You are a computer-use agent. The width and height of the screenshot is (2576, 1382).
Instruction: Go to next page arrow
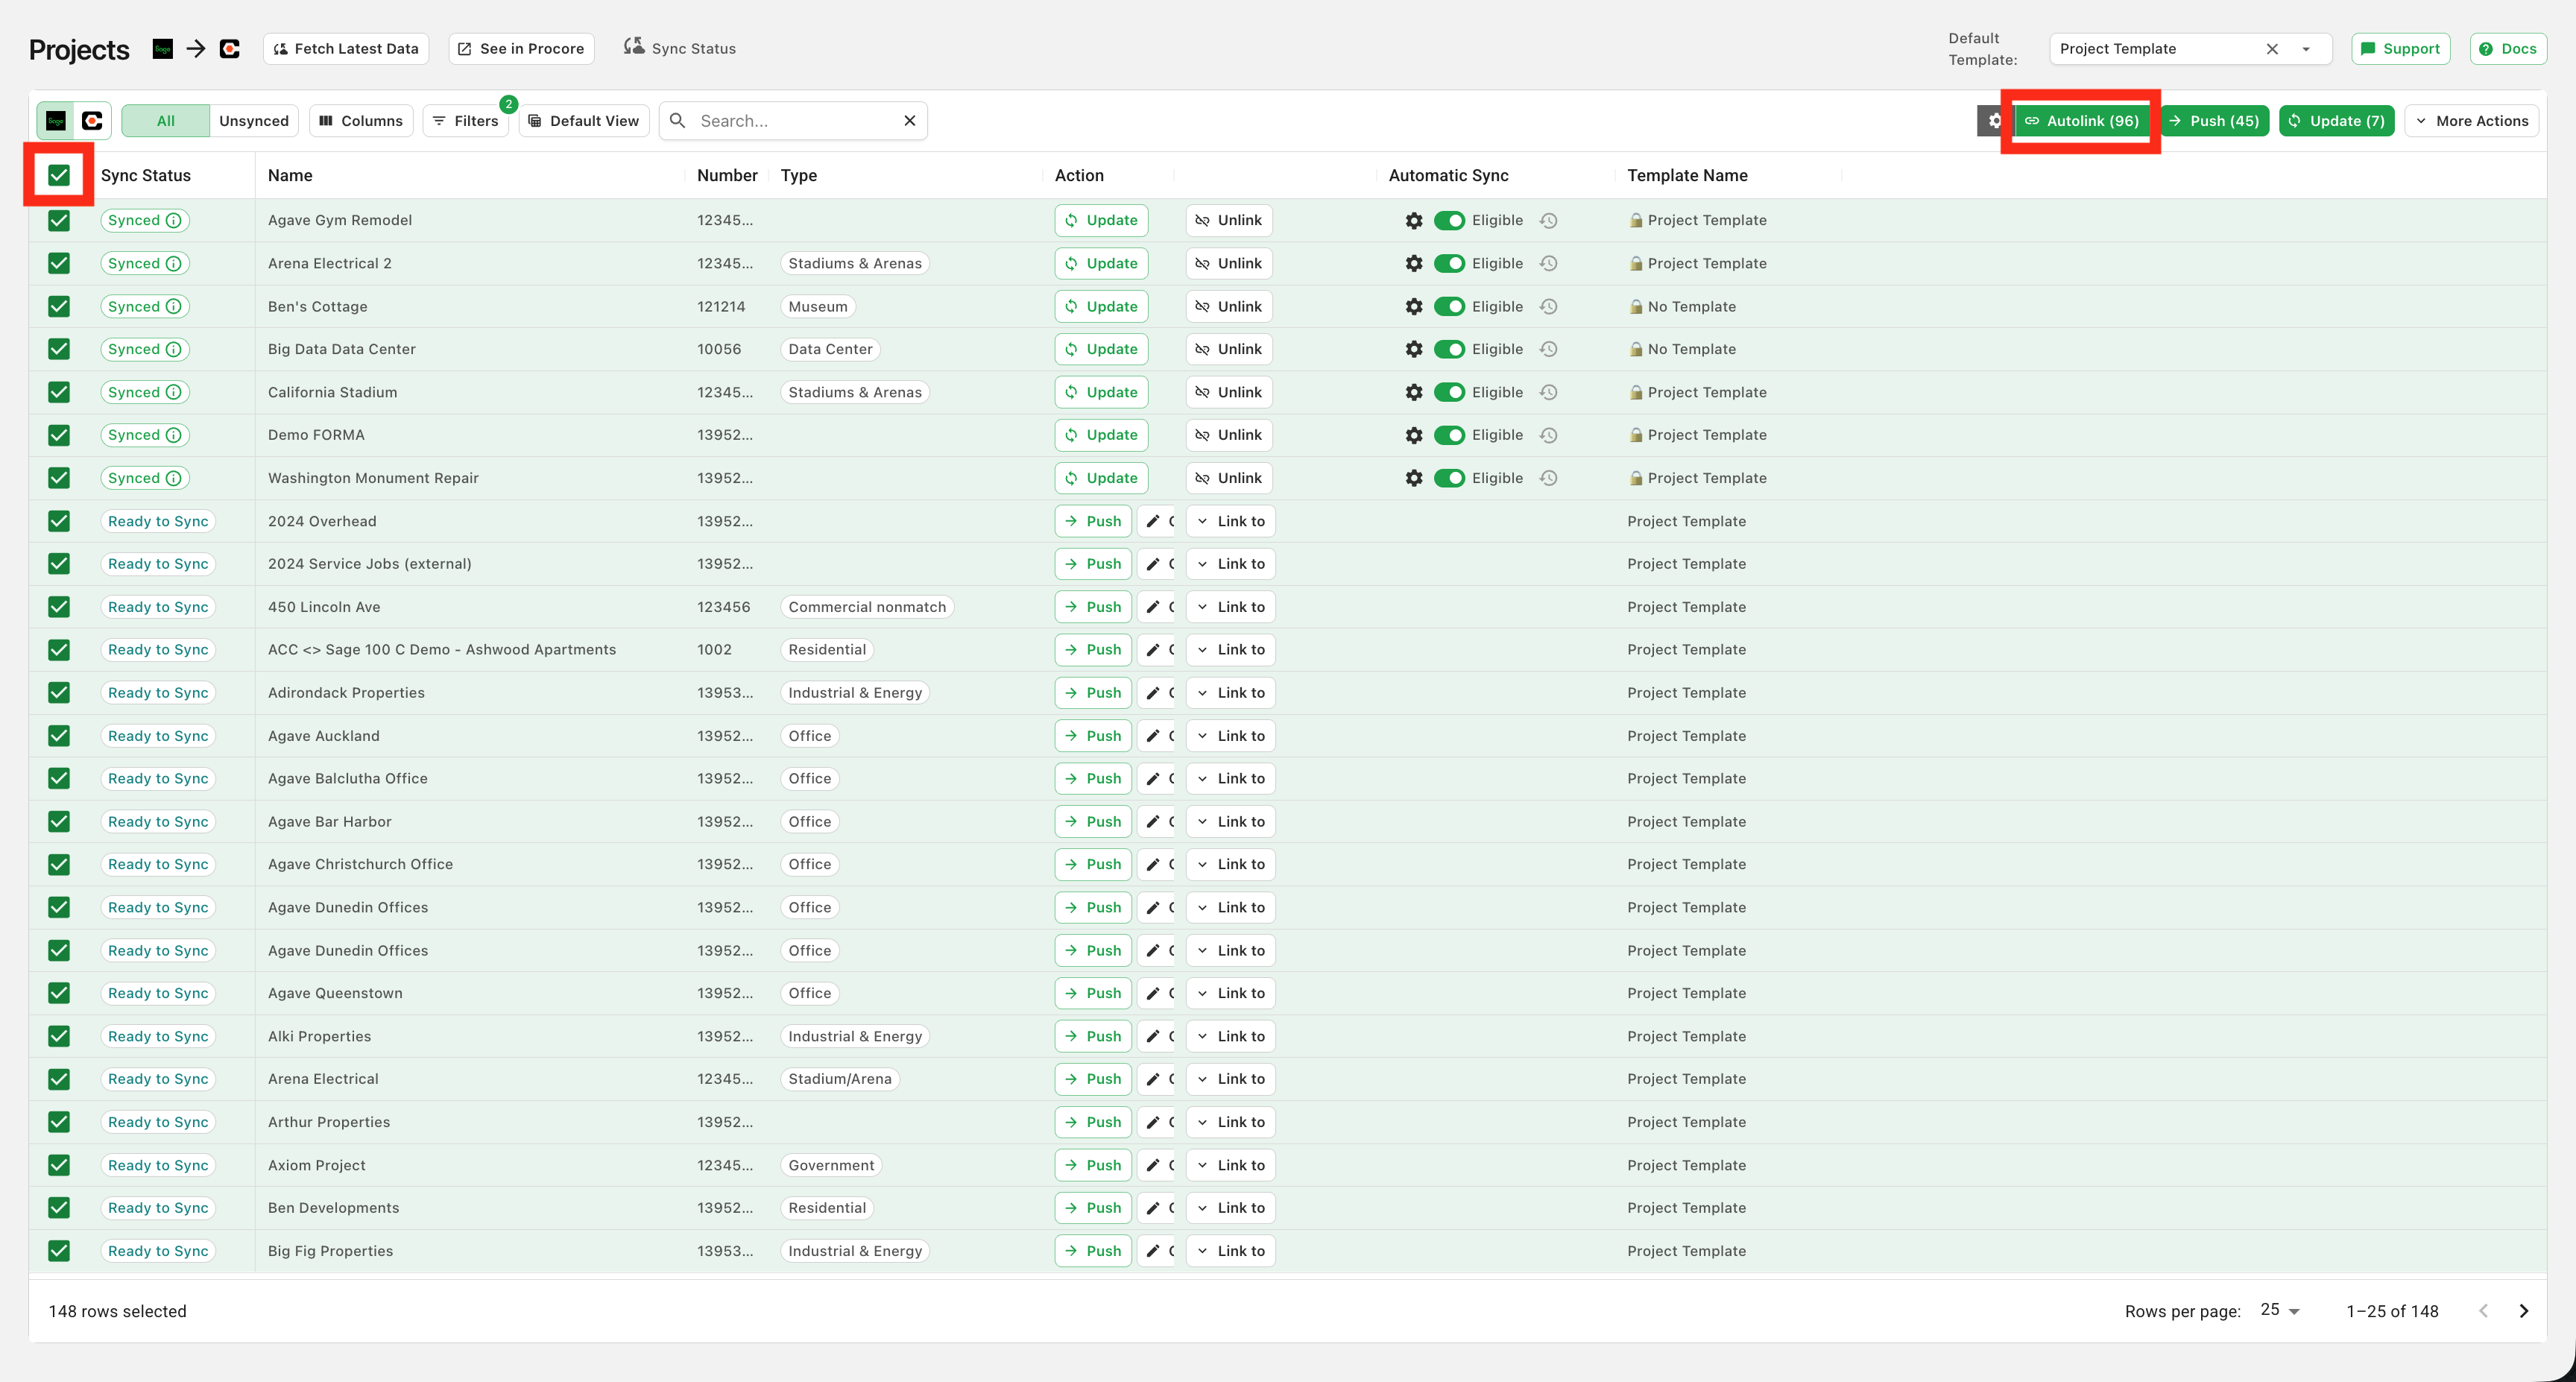coord(2523,1311)
